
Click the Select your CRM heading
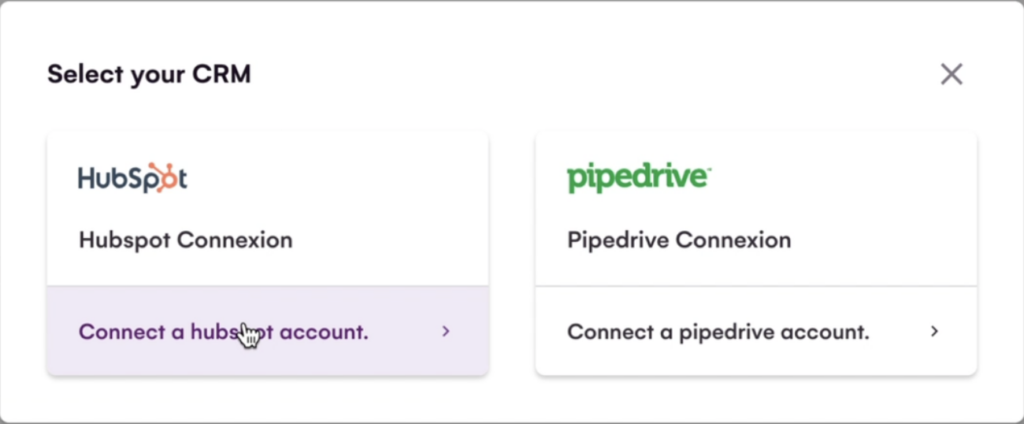tap(149, 74)
